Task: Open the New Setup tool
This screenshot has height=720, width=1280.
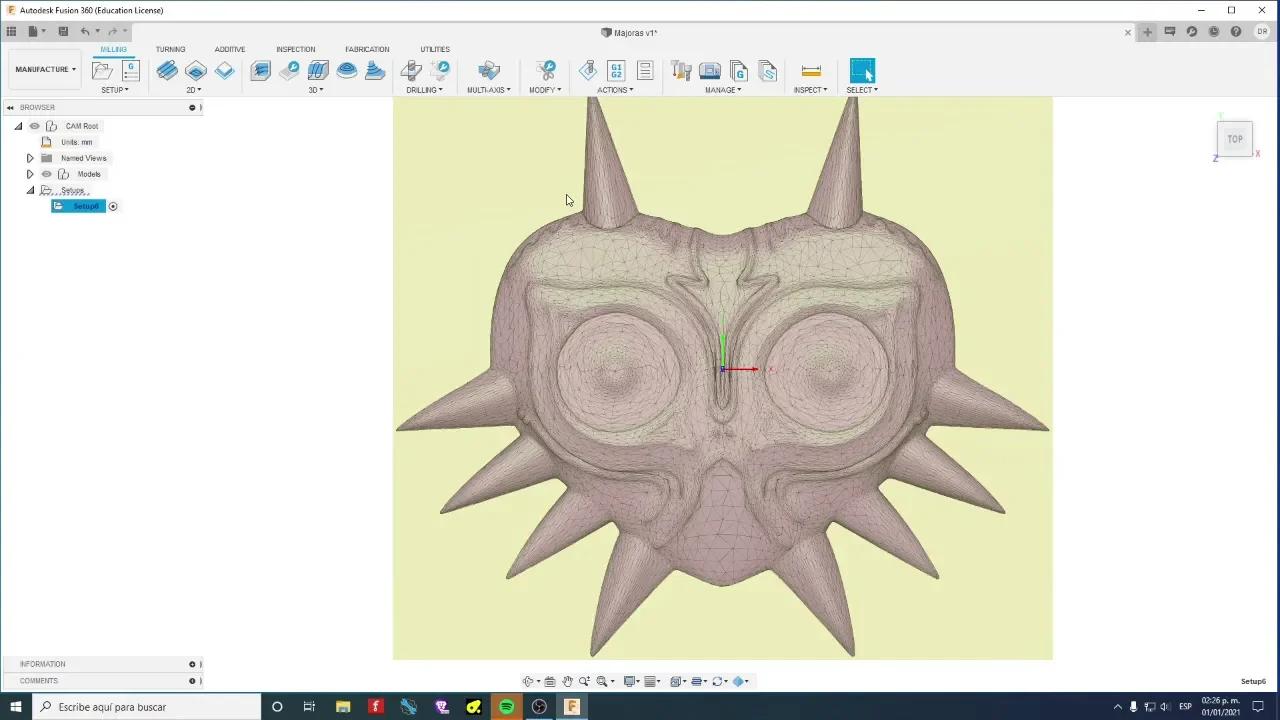Action: point(102,70)
